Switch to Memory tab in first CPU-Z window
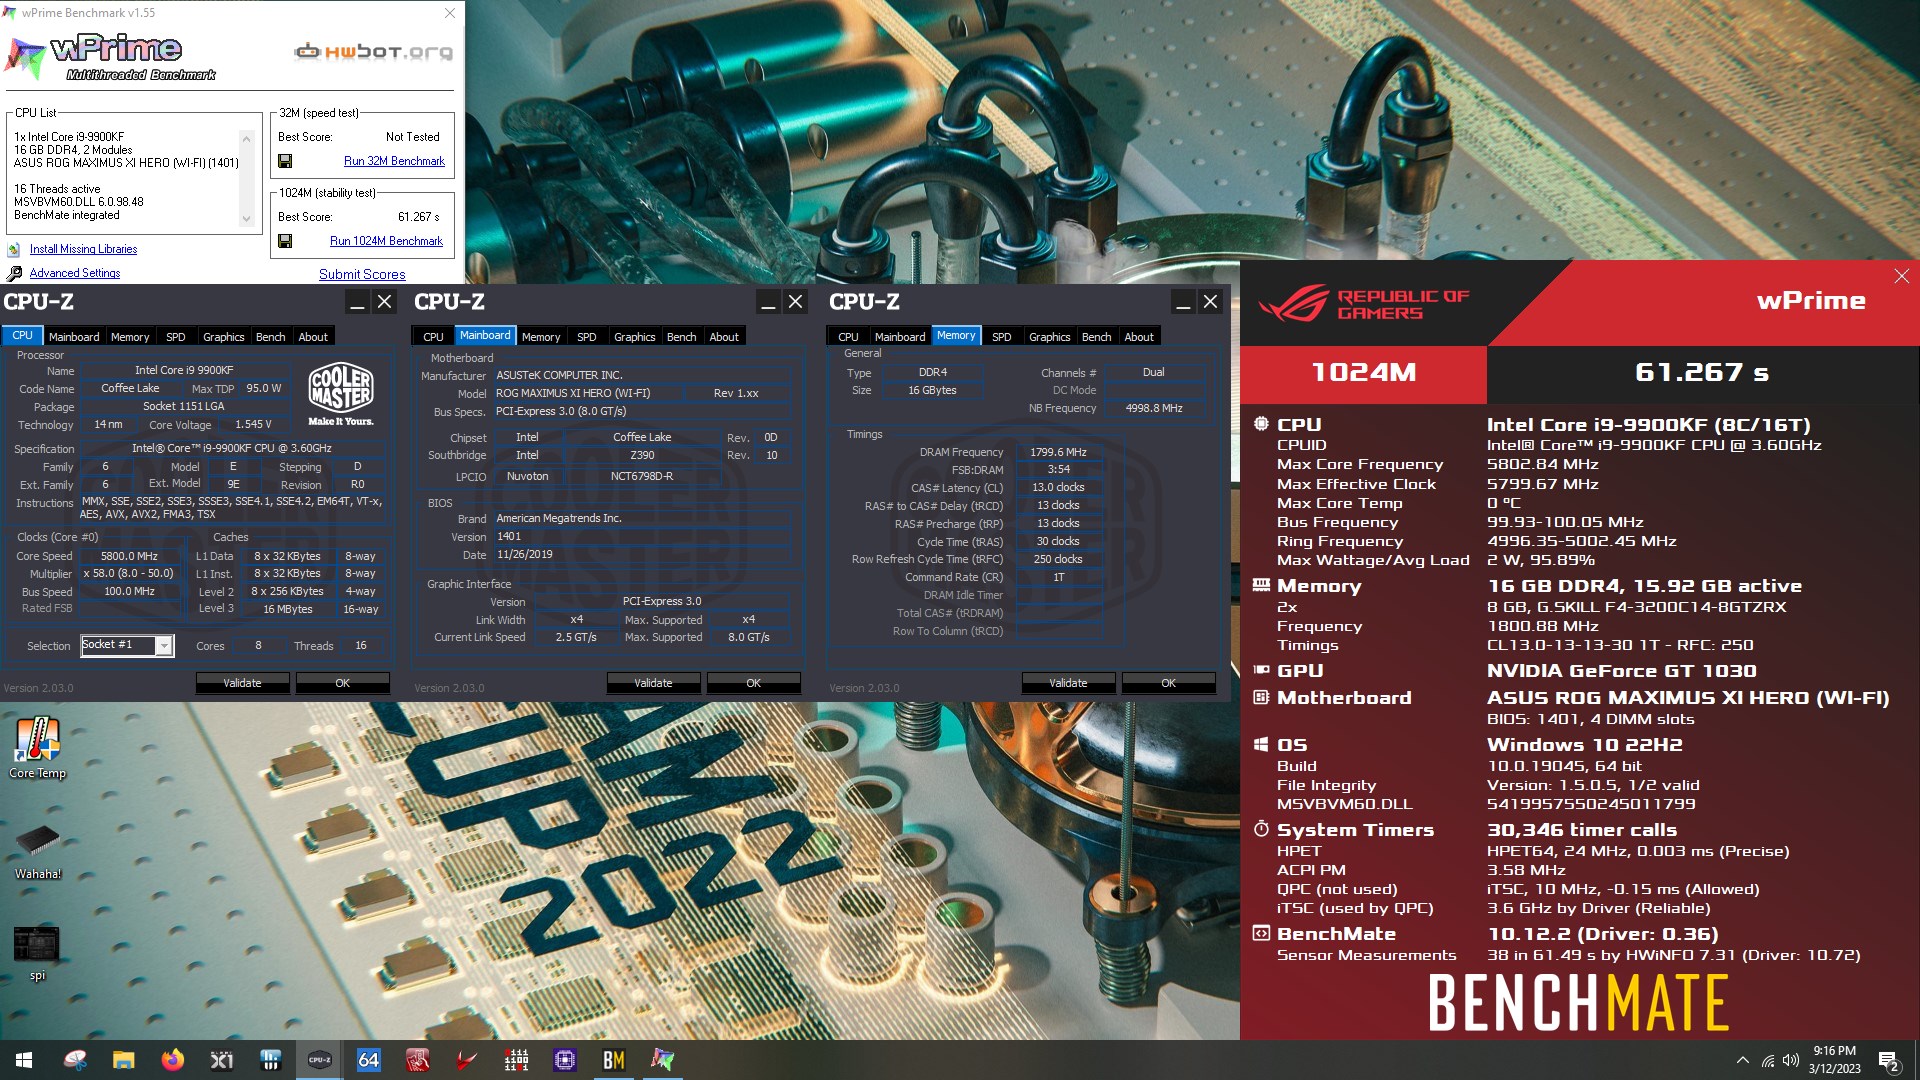The height and width of the screenshot is (1080, 1920). (x=130, y=337)
